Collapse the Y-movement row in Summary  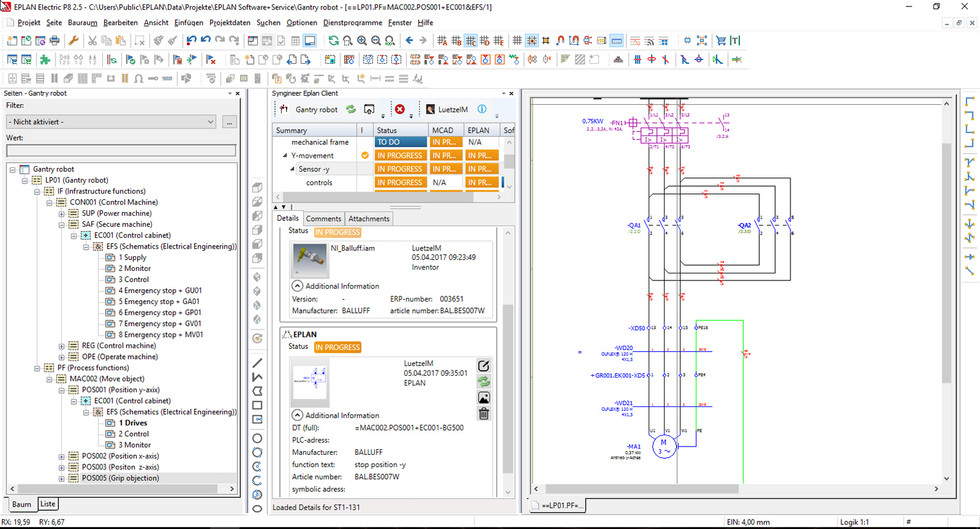pyautogui.click(x=285, y=156)
